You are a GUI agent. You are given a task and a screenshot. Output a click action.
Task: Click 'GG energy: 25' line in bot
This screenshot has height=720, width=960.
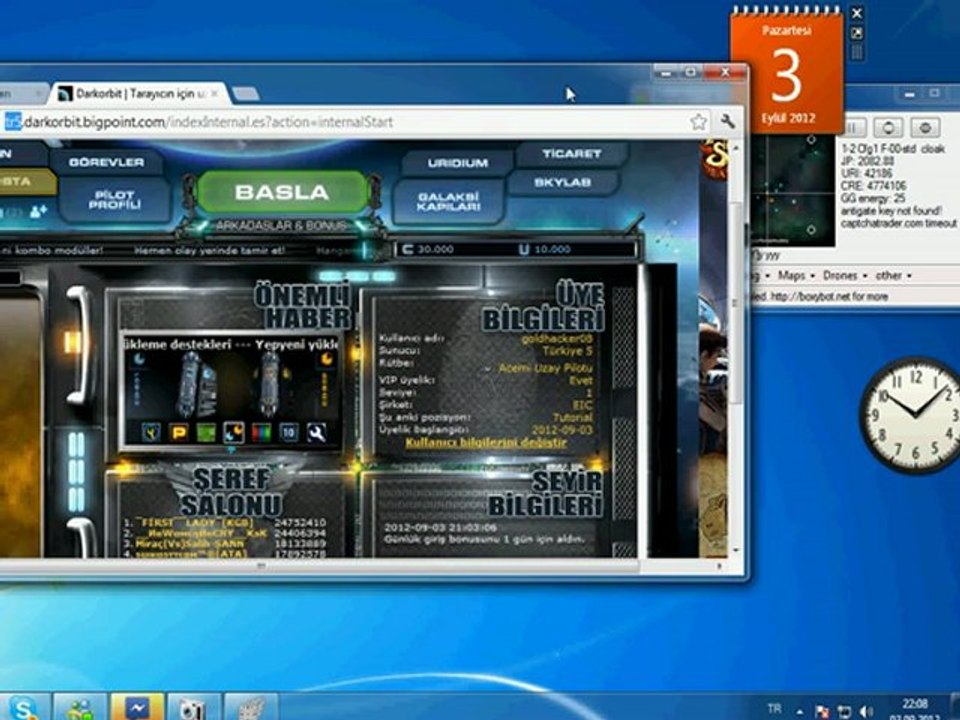(873, 198)
